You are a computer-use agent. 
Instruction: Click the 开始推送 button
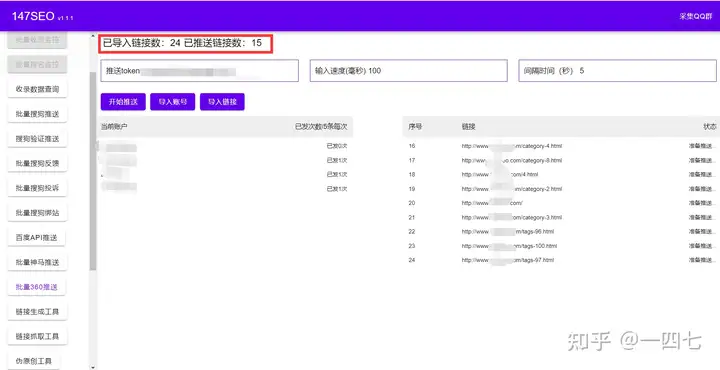[x=123, y=102]
